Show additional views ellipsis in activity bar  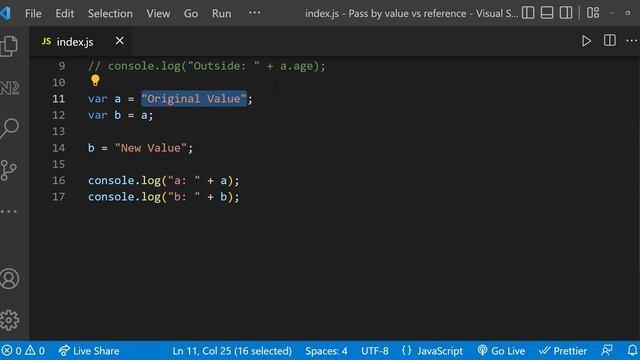click(x=9, y=211)
